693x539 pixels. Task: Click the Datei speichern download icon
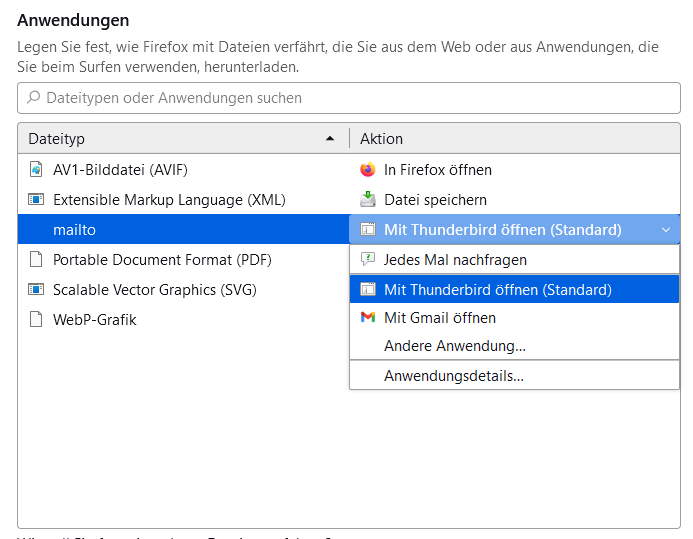(x=367, y=199)
